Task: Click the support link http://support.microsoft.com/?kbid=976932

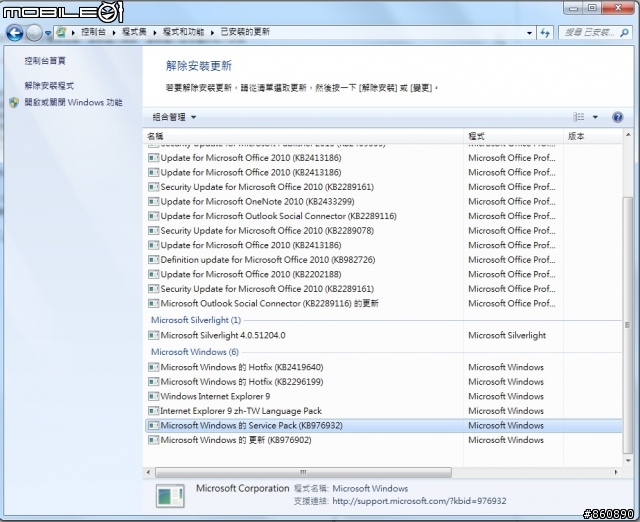Action: (x=419, y=501)
